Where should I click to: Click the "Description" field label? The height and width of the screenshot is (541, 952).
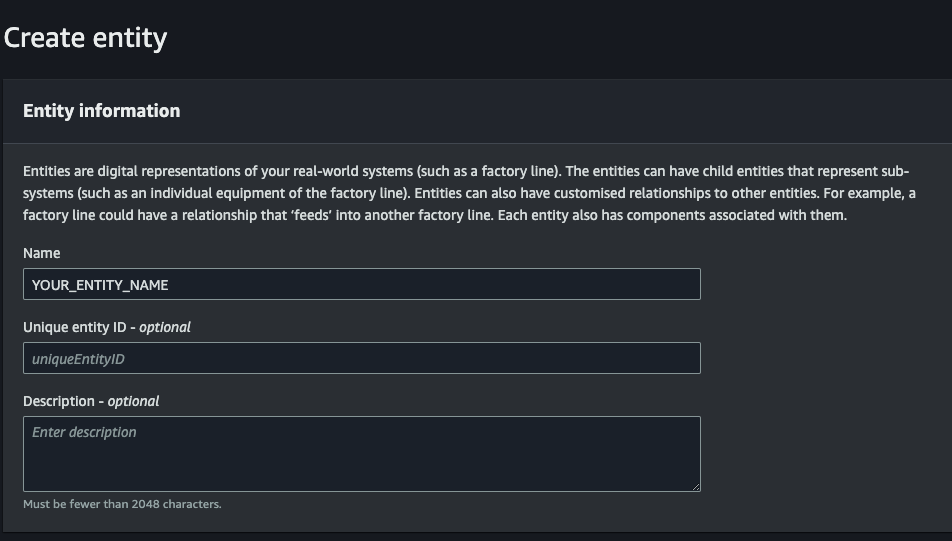click(59, 401)
